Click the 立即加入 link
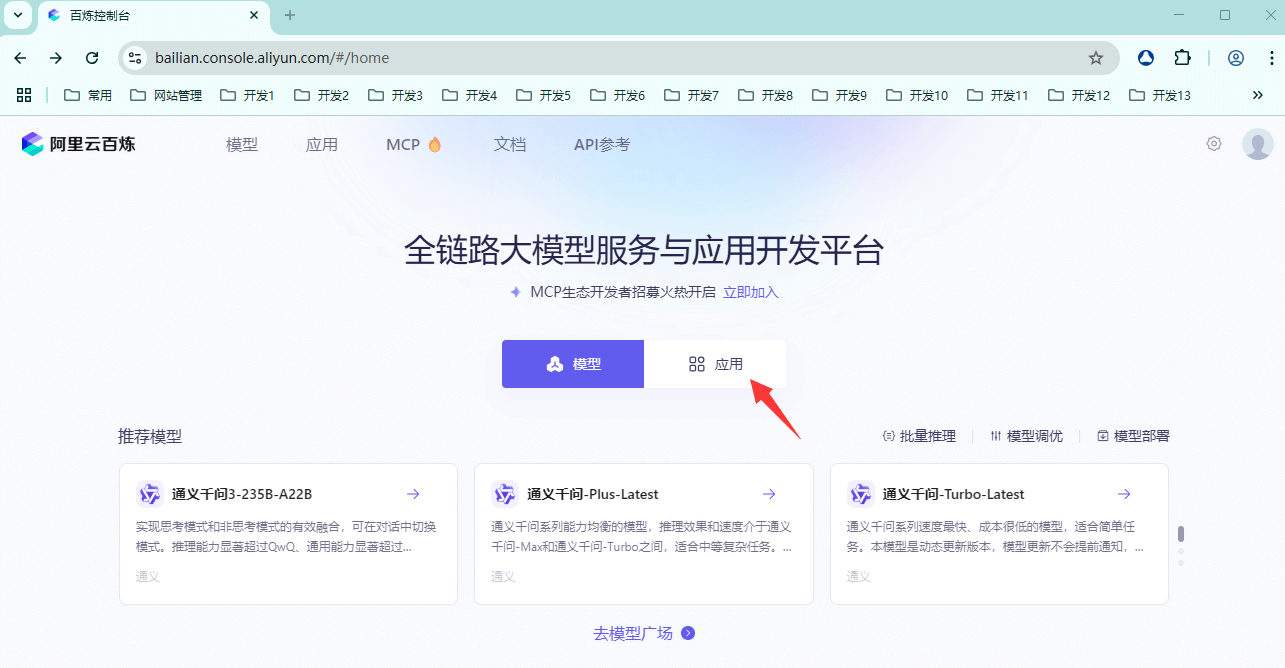The height and width of the screenshot is (668, 1285). [751, 292]
